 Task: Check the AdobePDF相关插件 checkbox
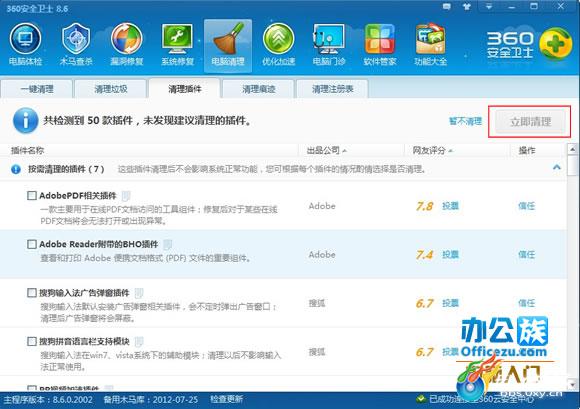pos(32,195)
